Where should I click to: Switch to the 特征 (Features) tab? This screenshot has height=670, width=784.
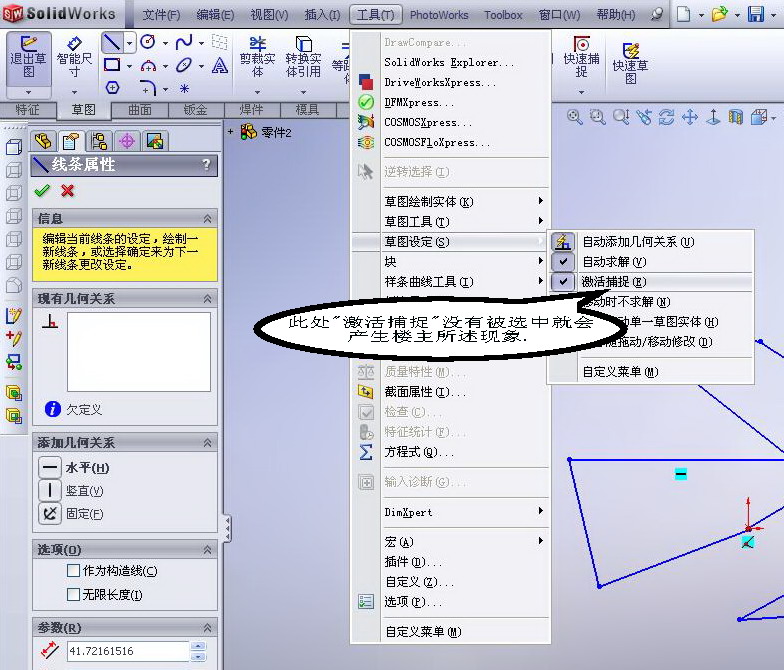[x=28, y=110]
